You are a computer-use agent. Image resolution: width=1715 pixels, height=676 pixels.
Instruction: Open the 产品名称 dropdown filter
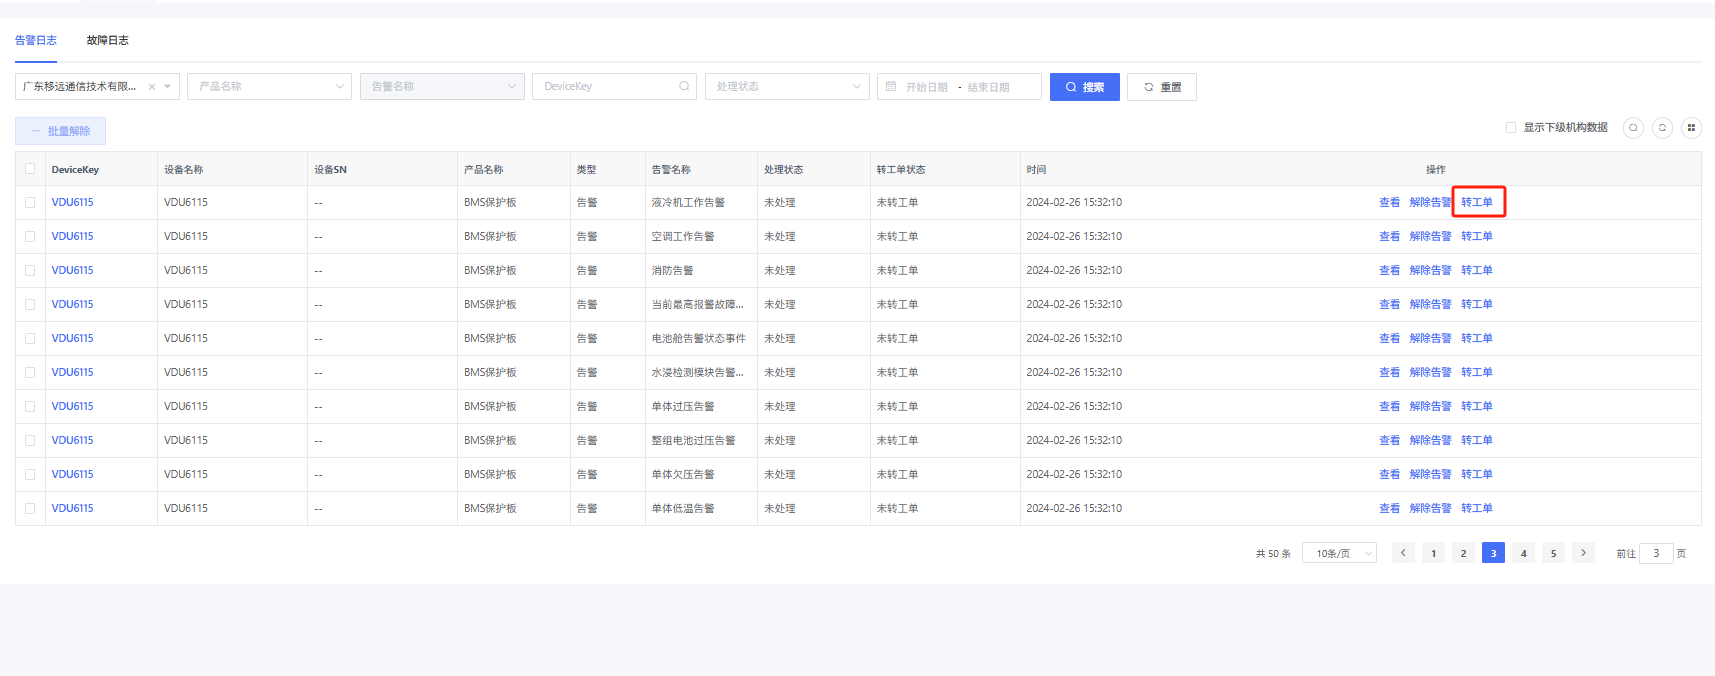click(269, 87)
